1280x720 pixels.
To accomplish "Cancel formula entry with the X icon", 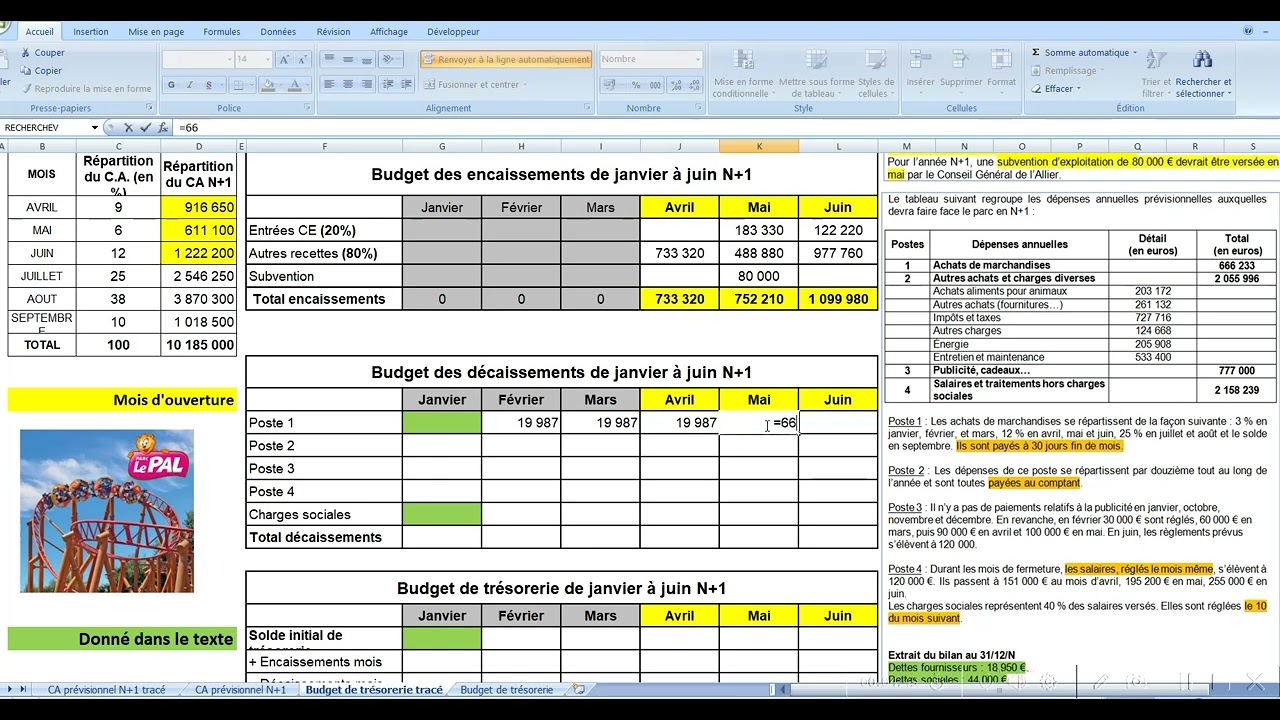I will (128, 128).
